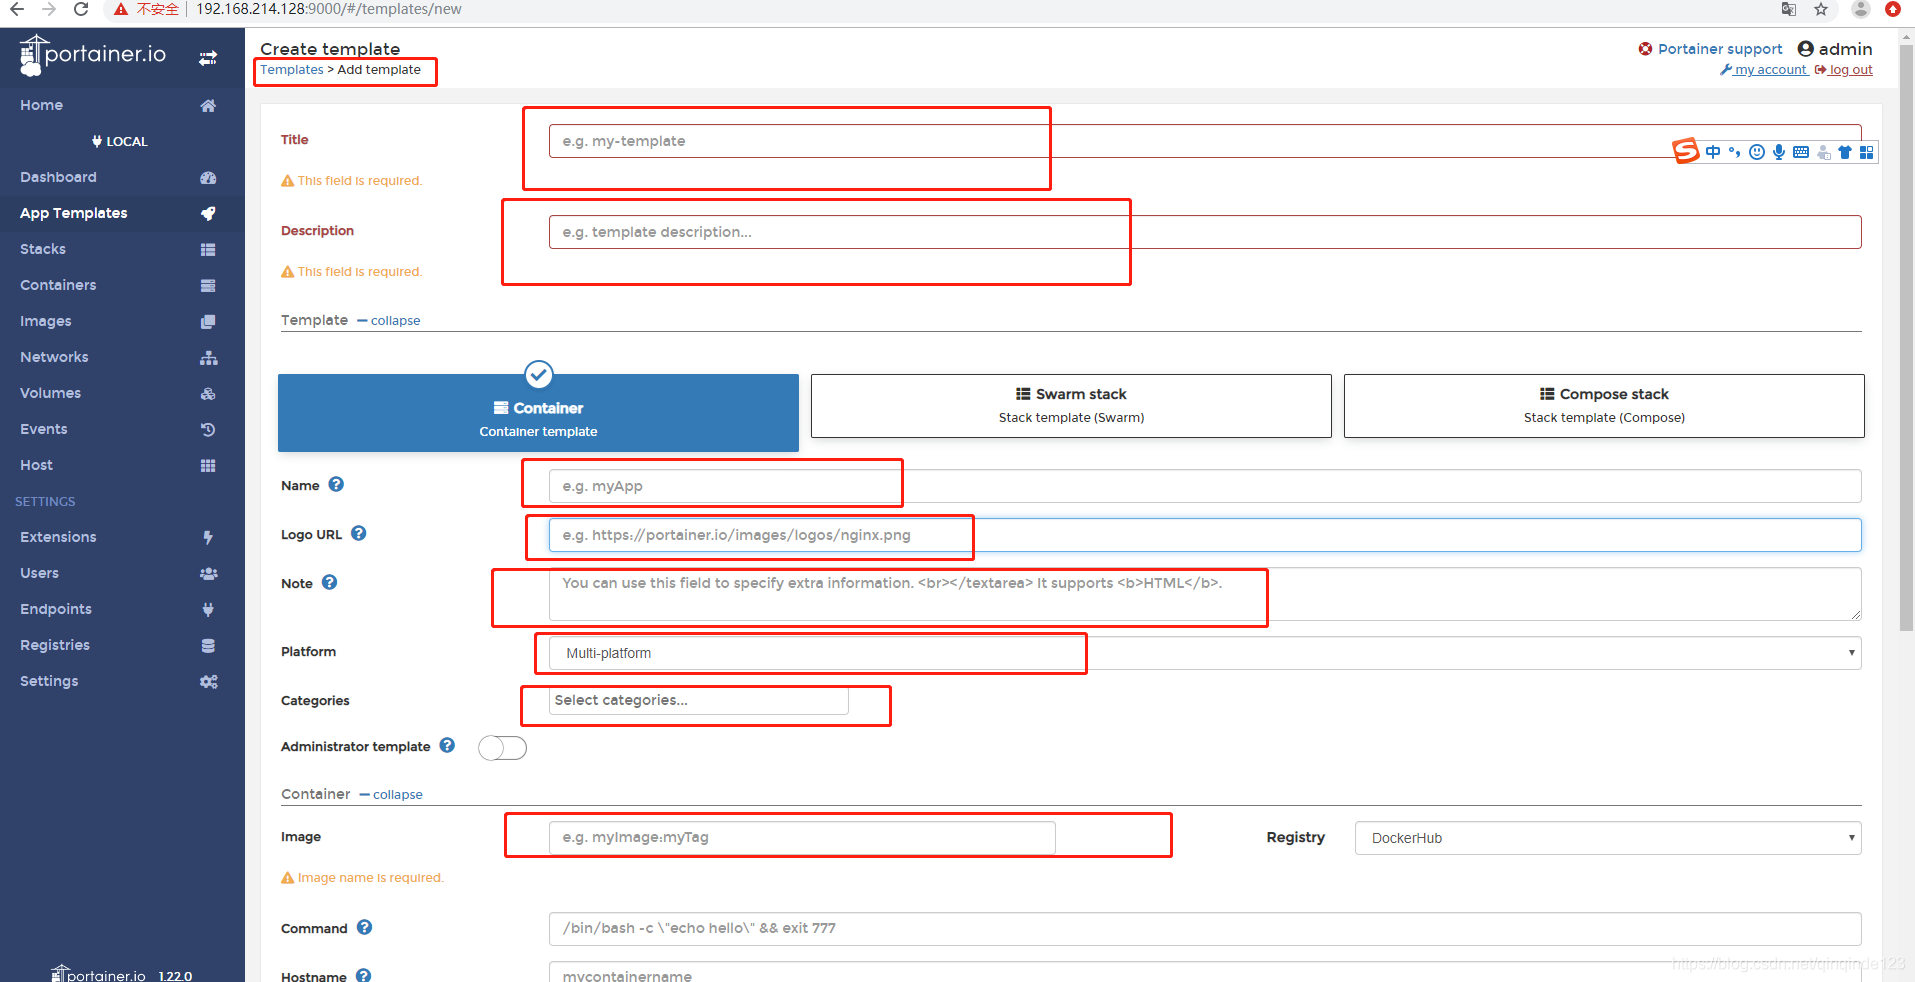Click the Home house icon

tap(208, 106)
